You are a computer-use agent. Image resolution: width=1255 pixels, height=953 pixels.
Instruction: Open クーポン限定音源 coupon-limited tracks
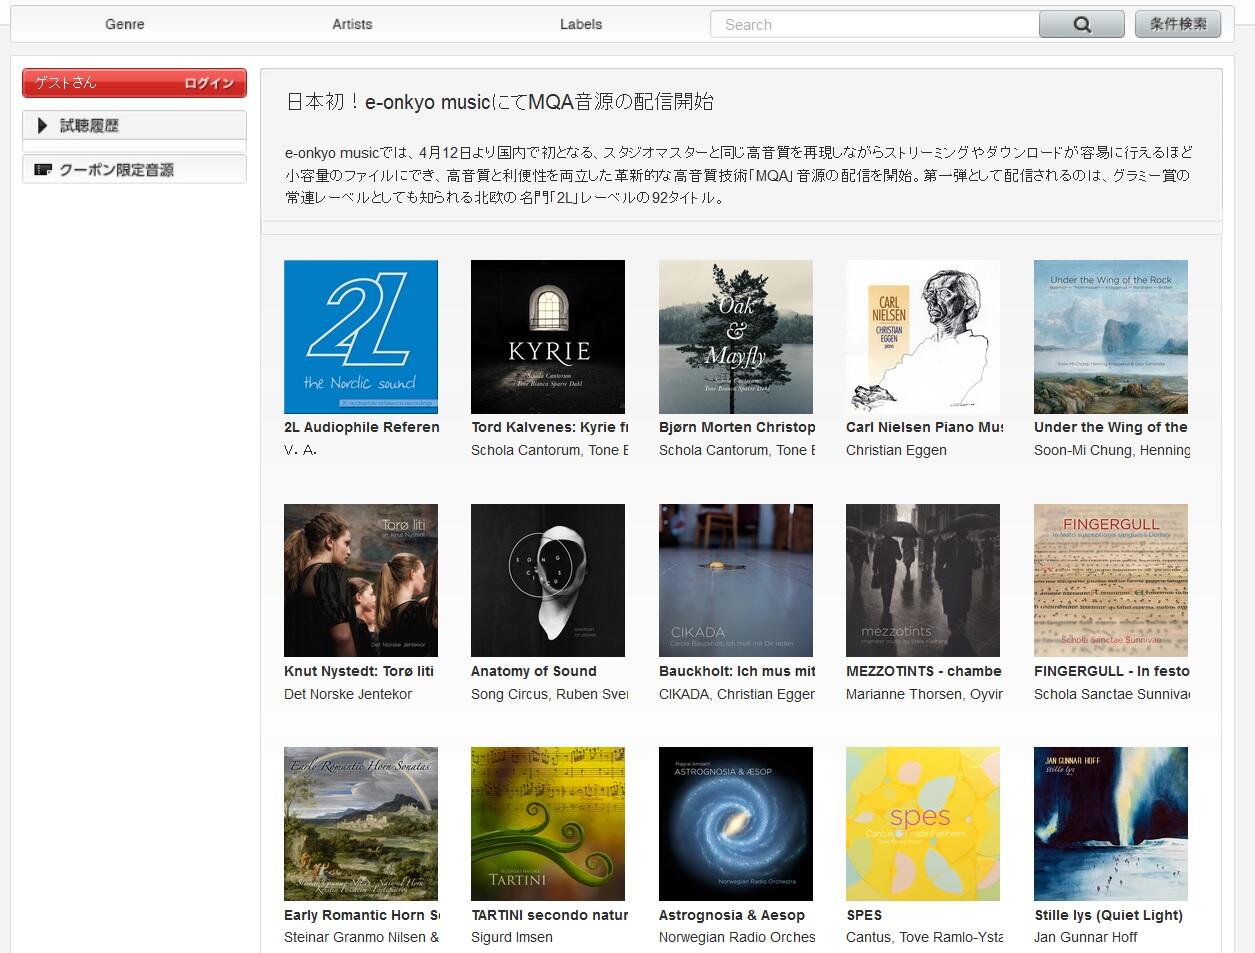[x=134, y=170]
